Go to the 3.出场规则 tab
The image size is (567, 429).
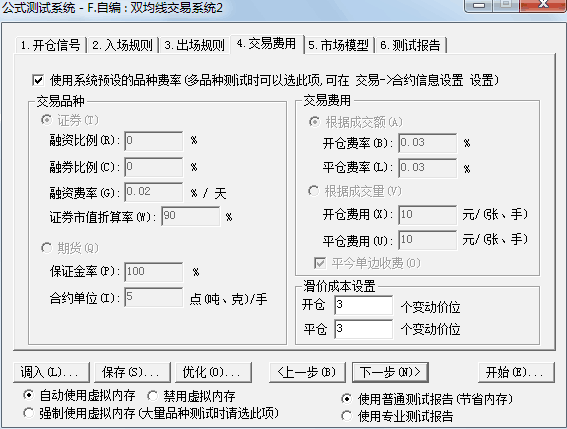click(194, 45)
